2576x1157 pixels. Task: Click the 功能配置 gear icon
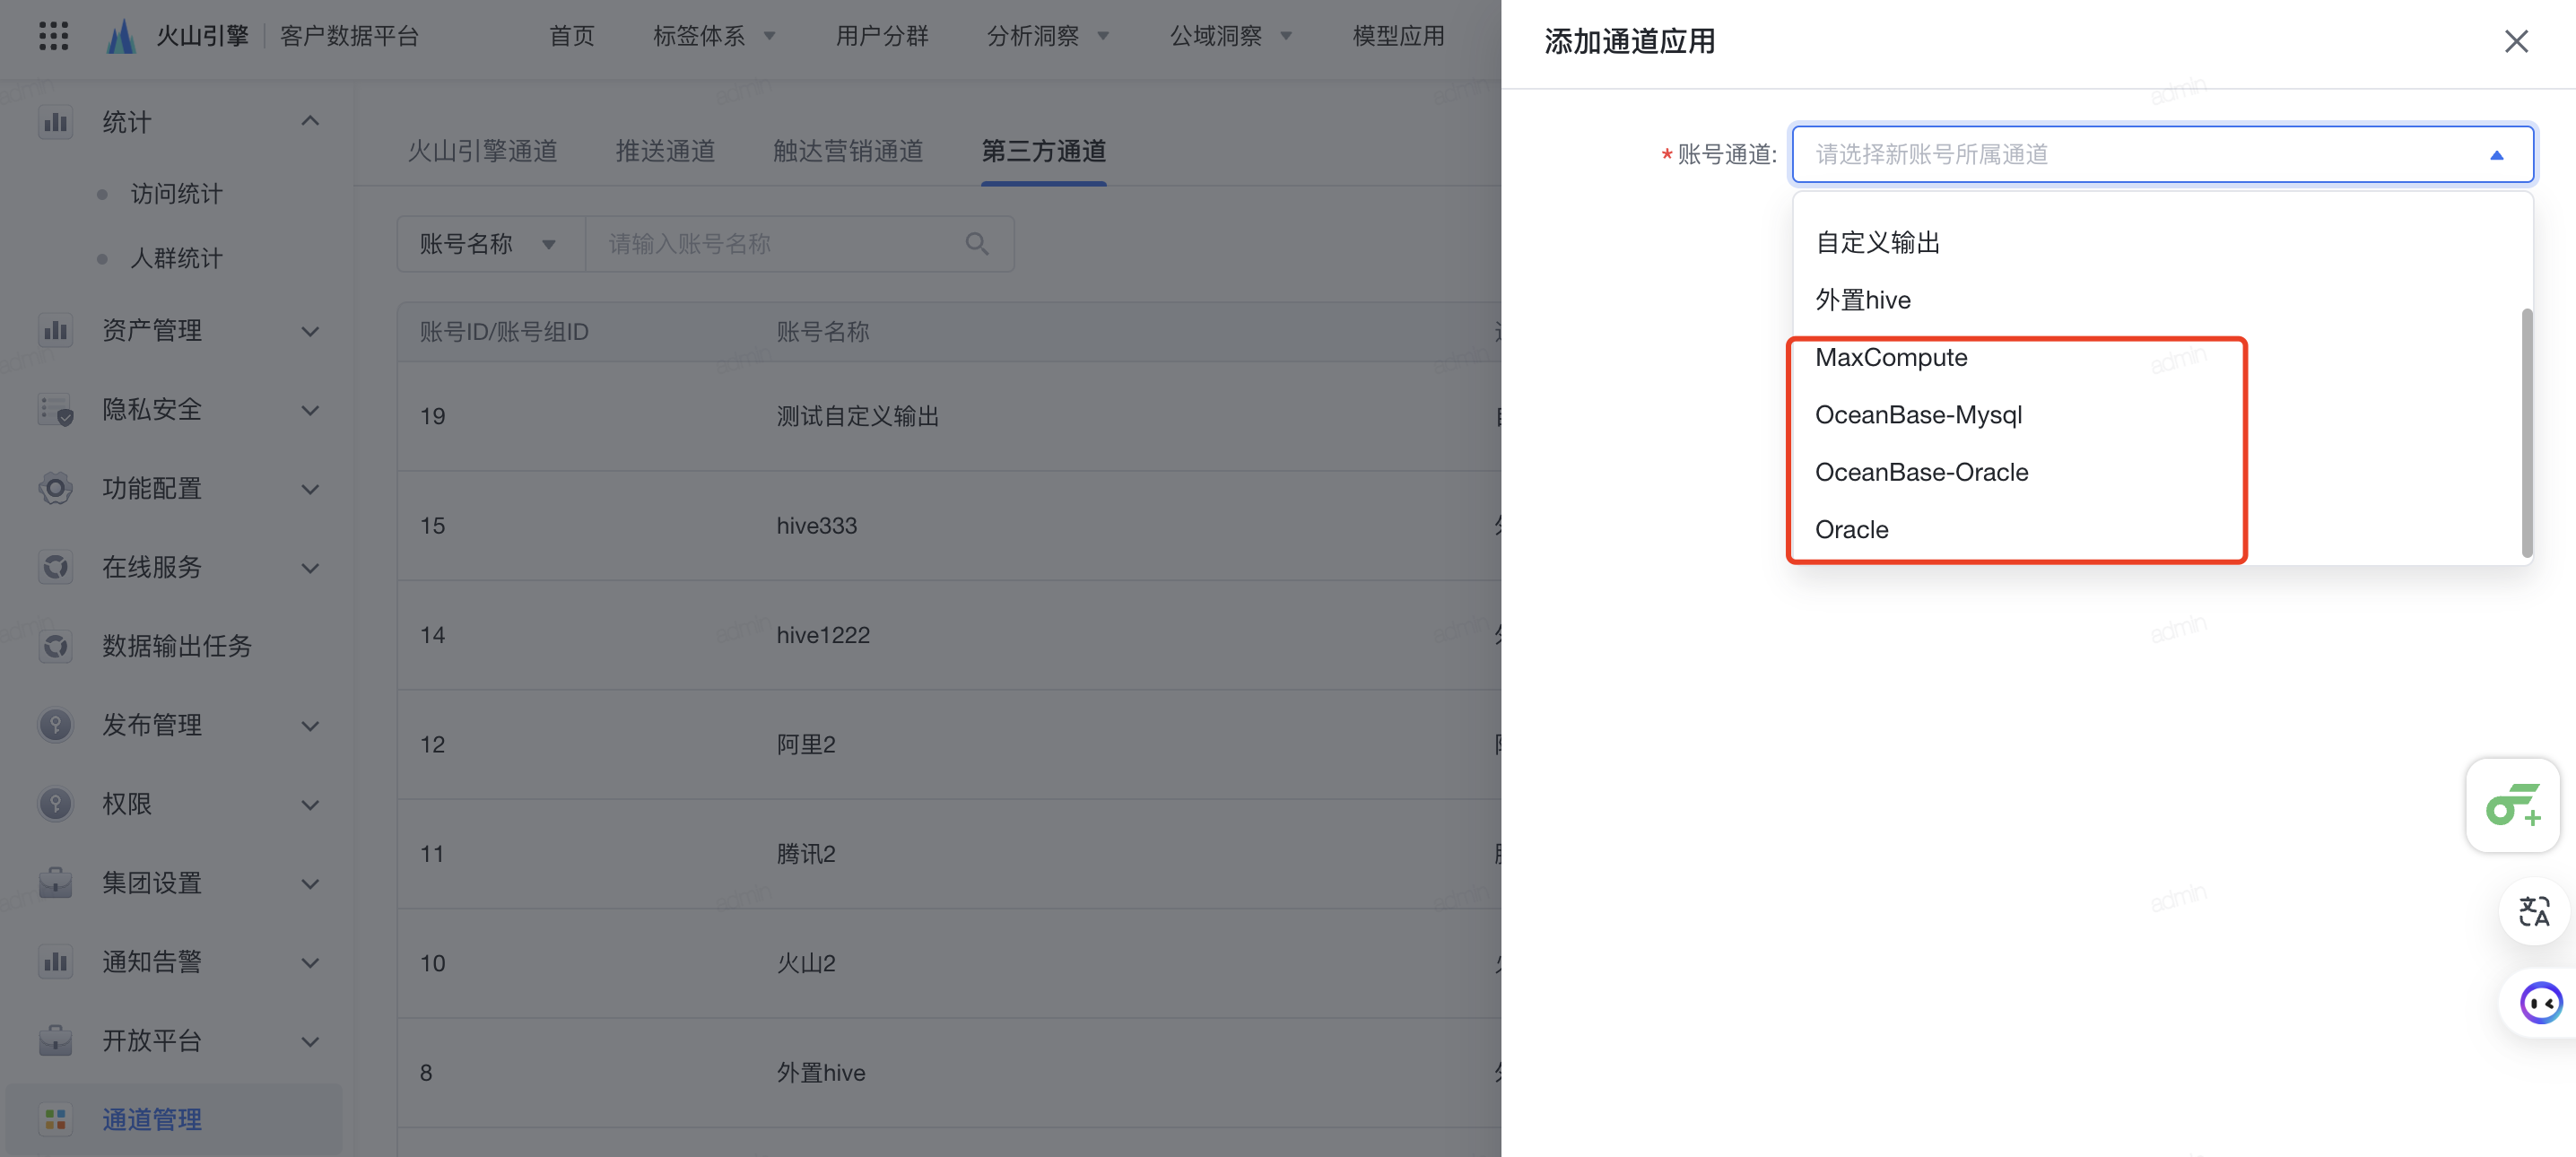coord(55,489)
